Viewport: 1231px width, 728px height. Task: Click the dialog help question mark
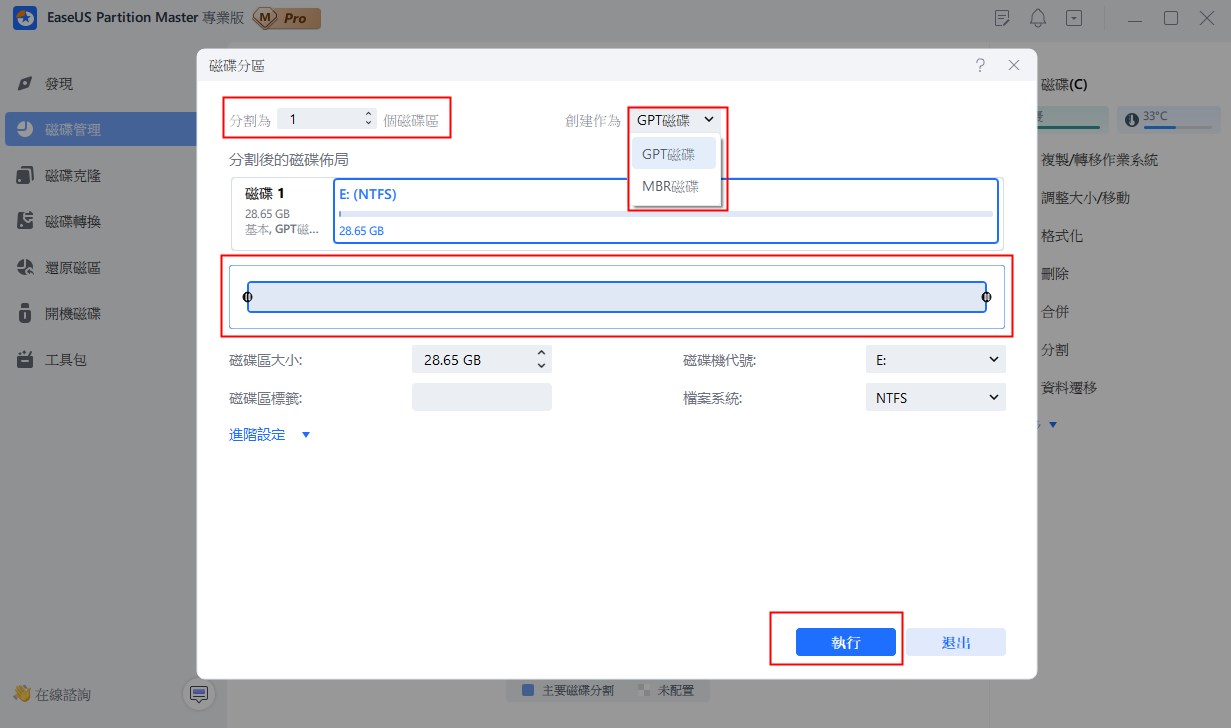click(x=979, y=65)
